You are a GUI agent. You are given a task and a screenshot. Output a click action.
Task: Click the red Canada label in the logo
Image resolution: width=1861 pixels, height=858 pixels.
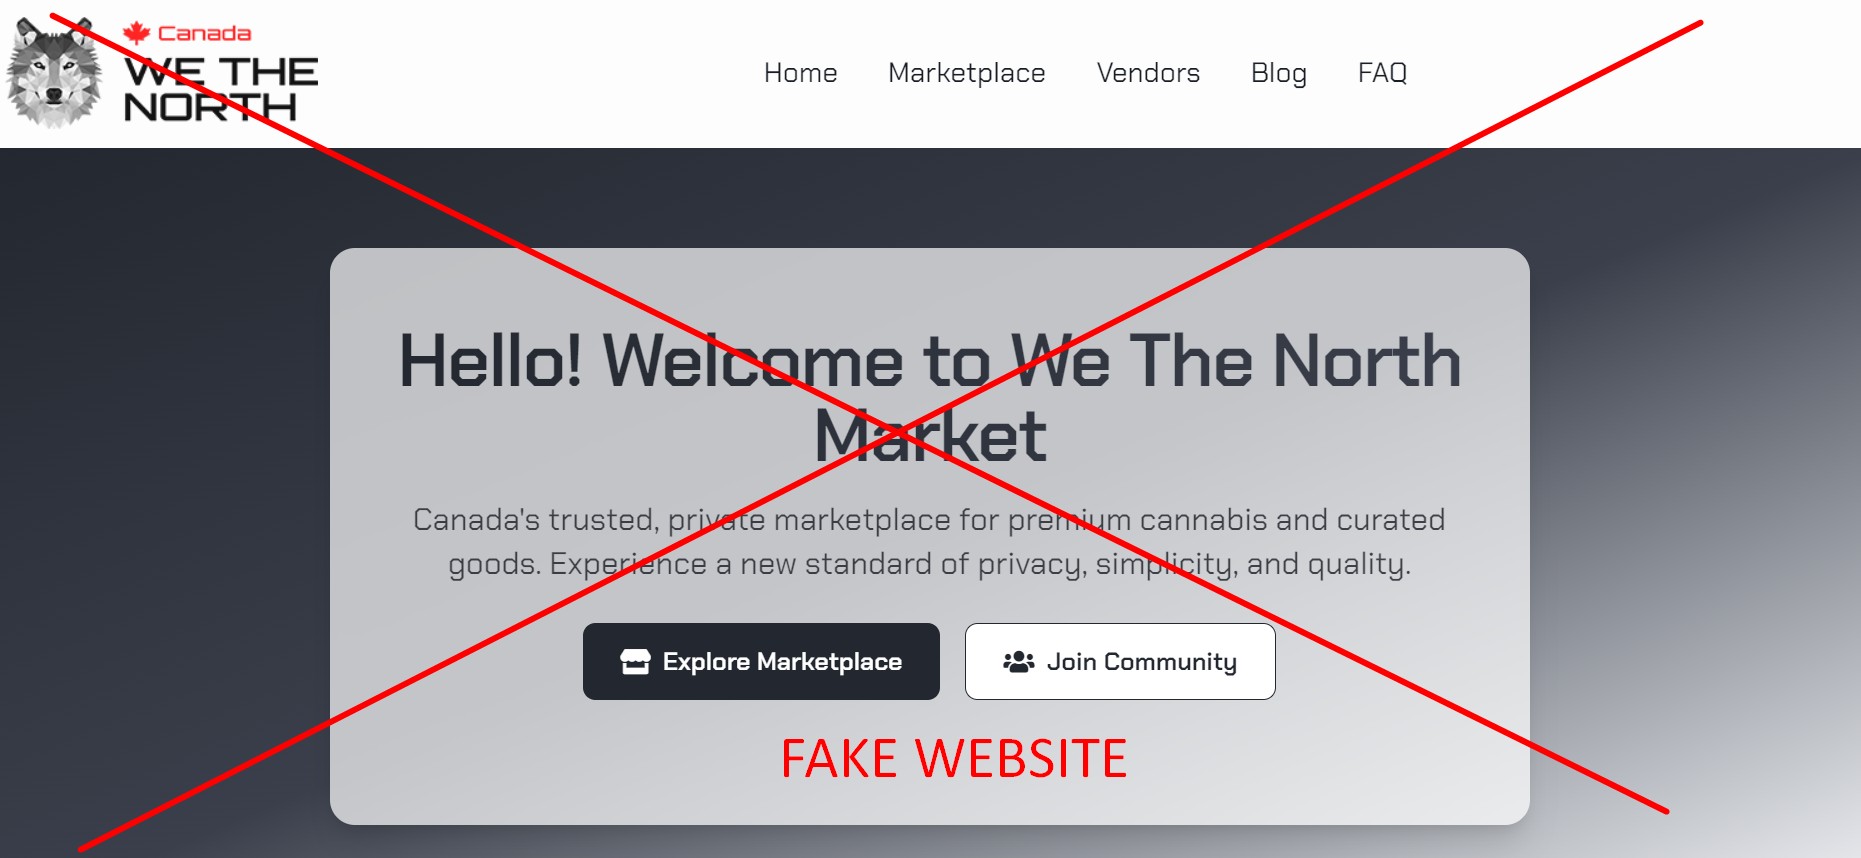point(204,33)
